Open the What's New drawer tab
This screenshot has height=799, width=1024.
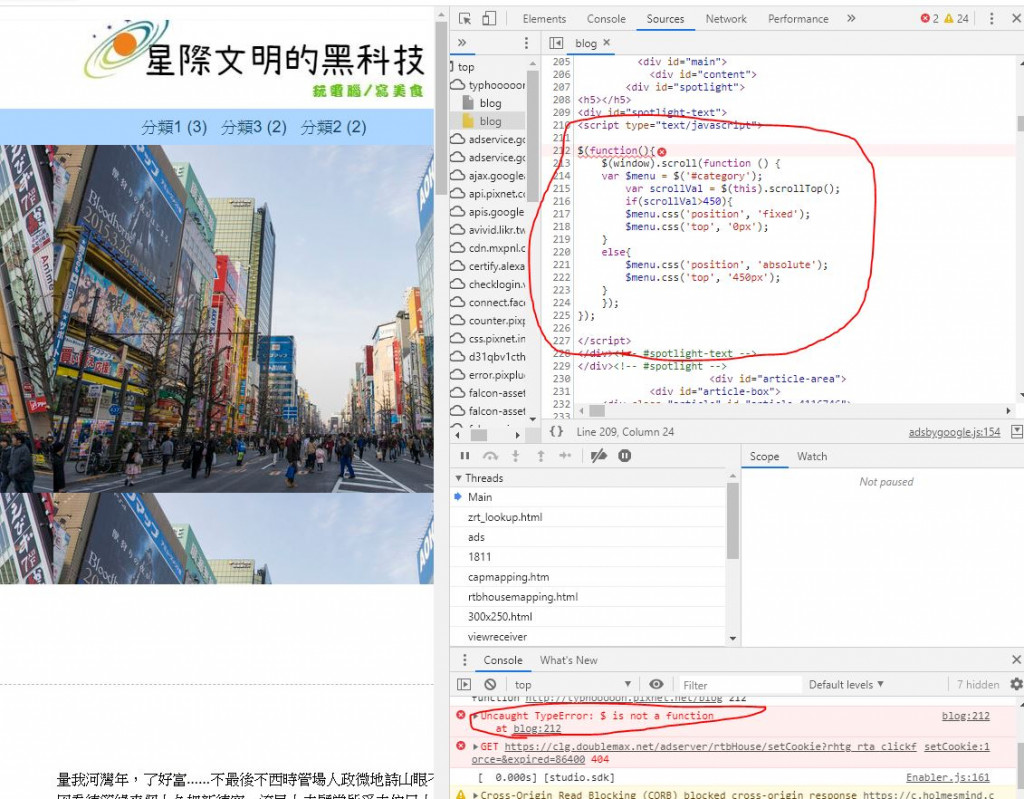(568, 660)
